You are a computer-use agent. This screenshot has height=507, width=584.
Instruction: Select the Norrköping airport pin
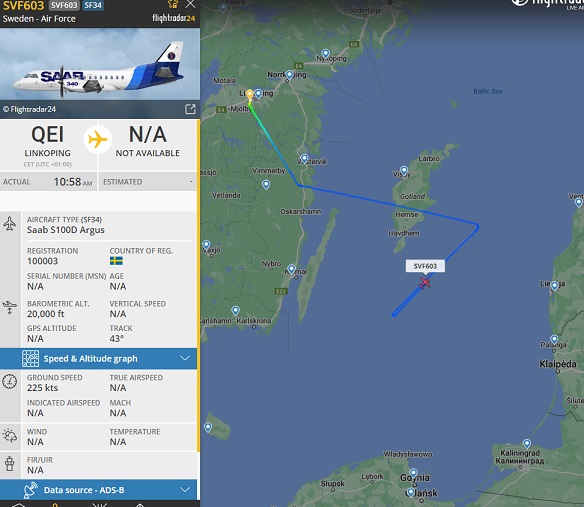point(289,76)
